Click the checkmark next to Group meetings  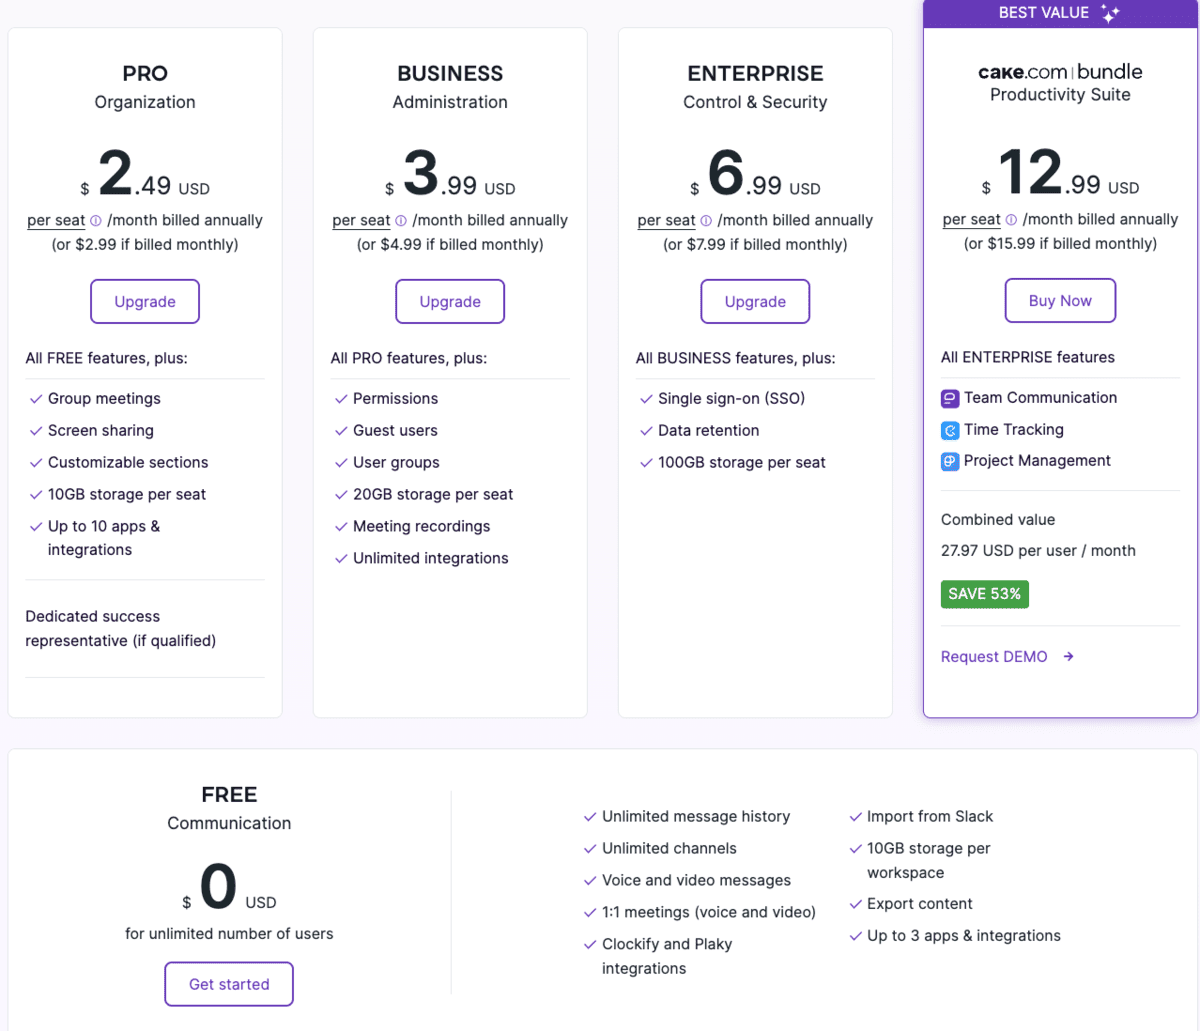36,398
